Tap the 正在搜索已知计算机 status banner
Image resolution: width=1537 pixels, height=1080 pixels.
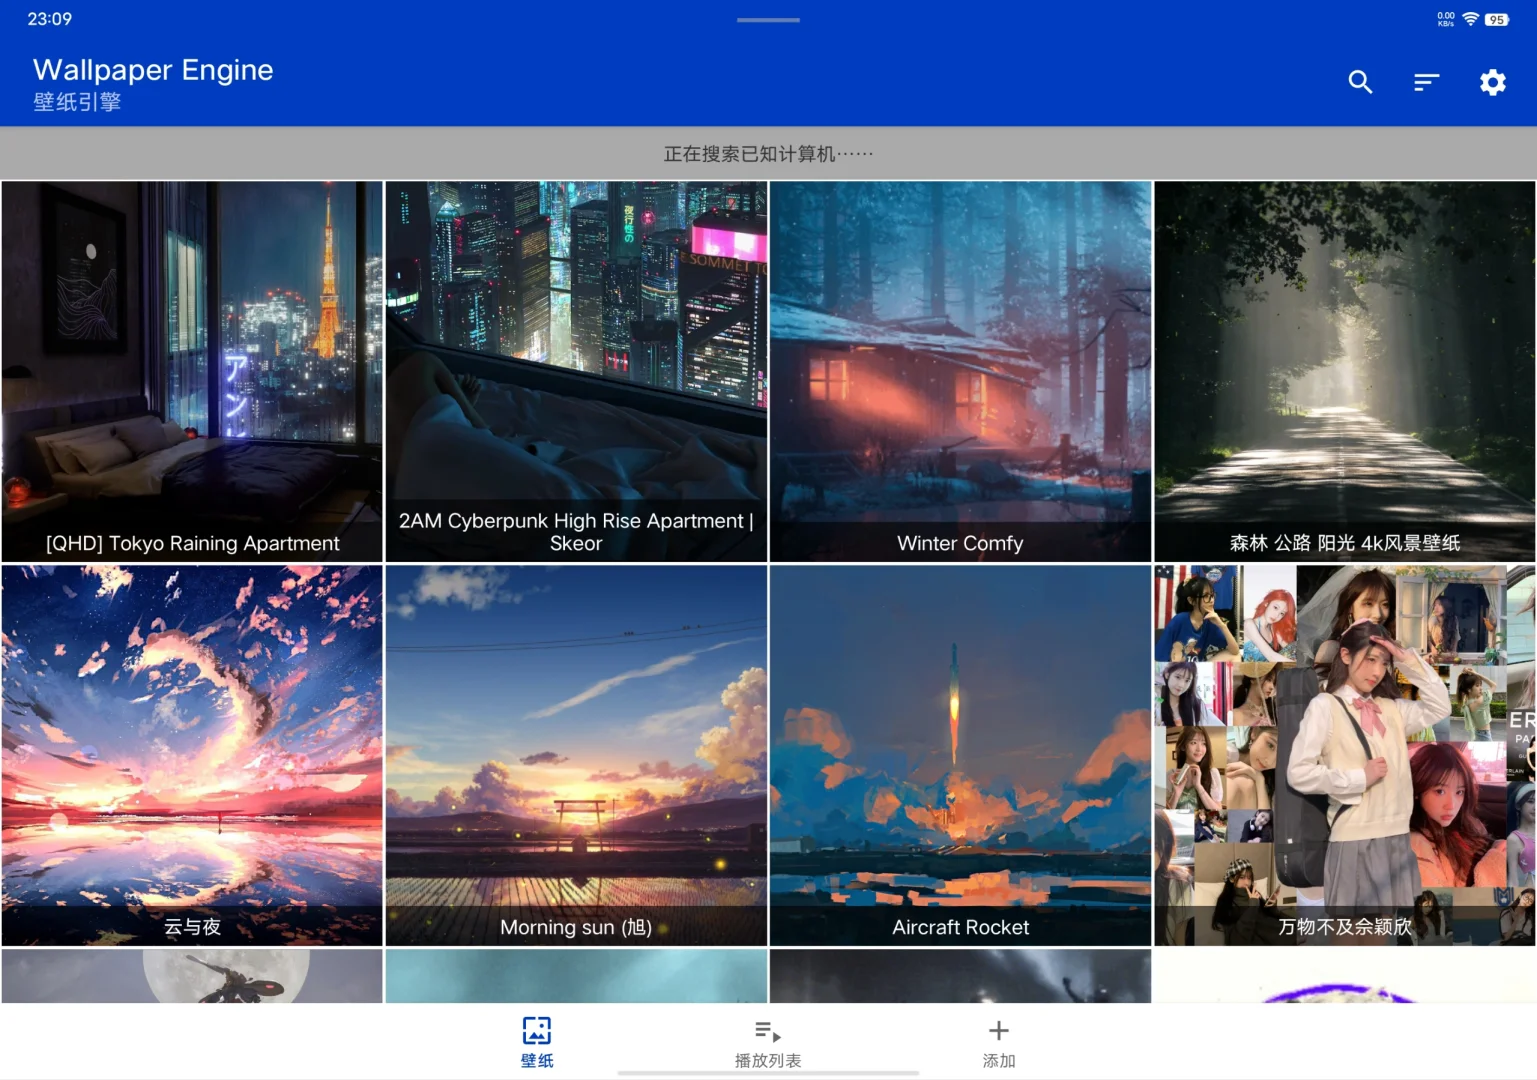[x=768, y=153]
